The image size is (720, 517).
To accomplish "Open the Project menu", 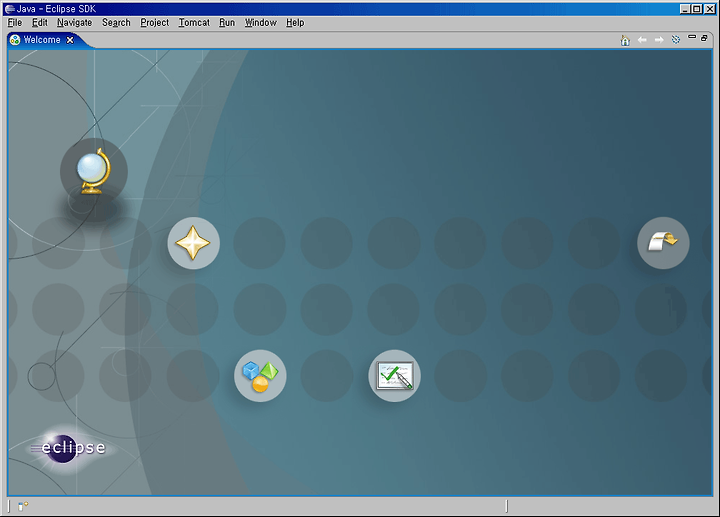I will [x=155, y=22].
